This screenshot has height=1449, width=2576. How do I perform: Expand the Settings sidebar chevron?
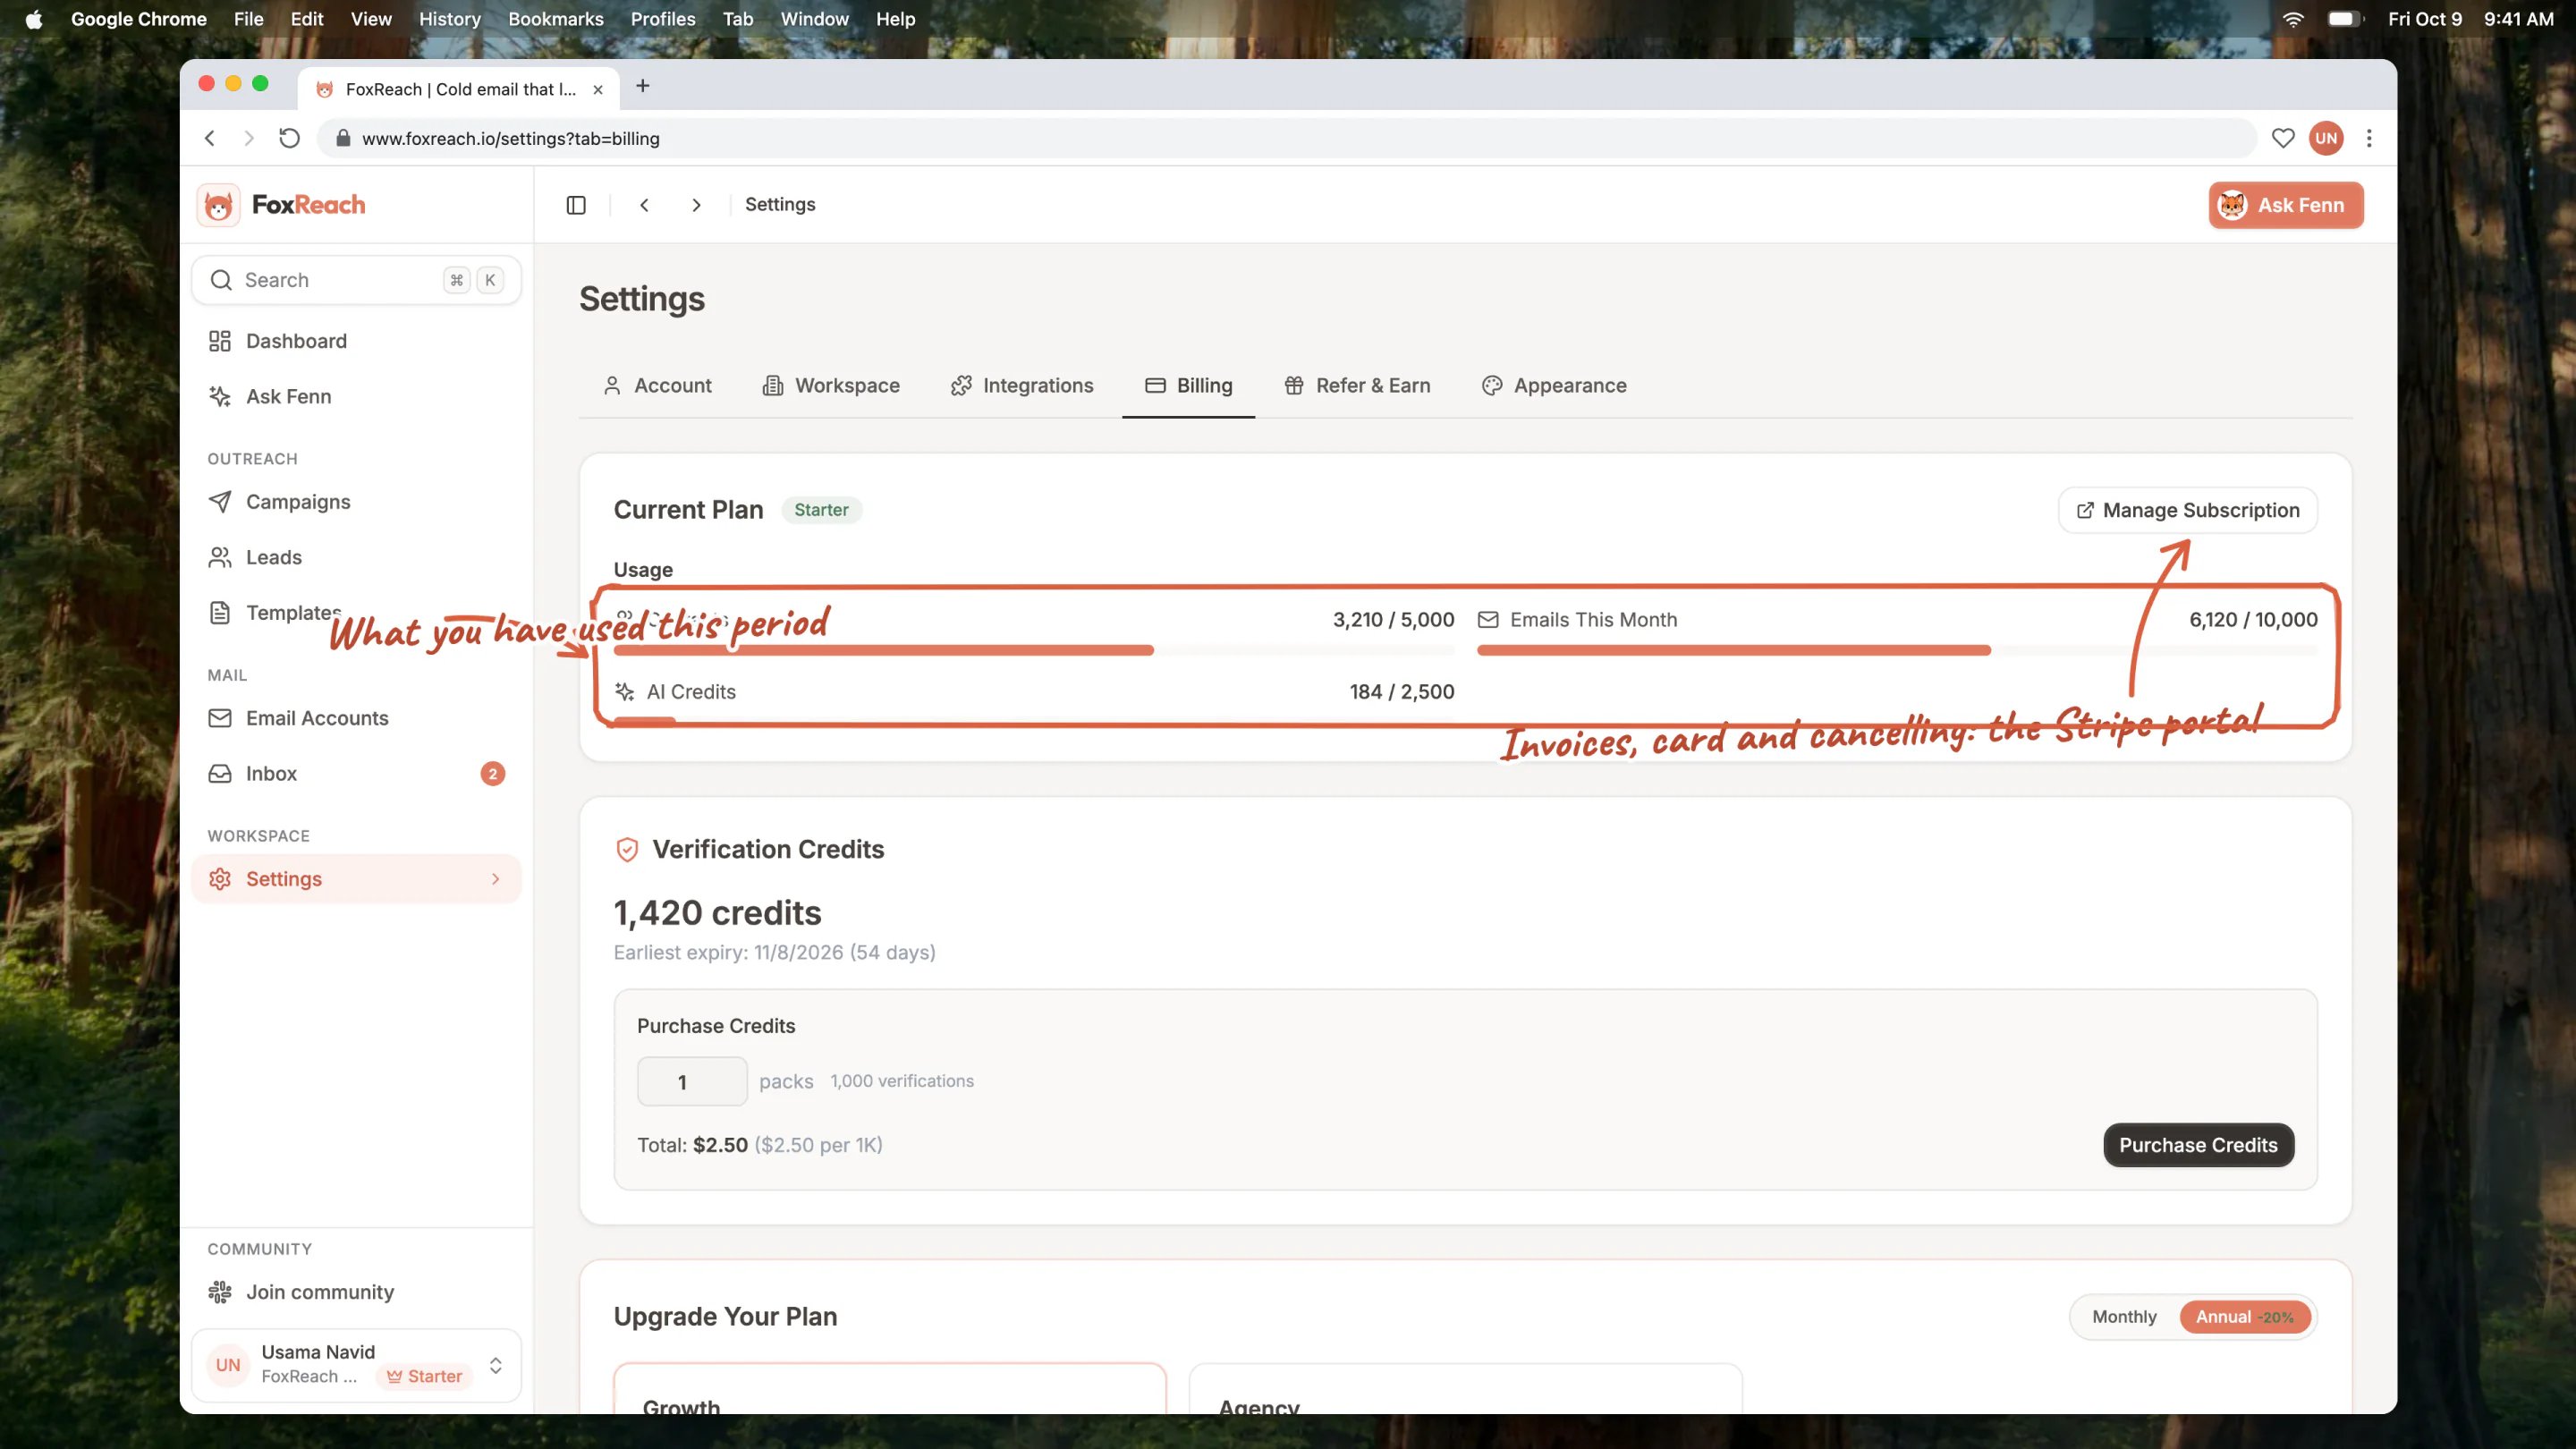tap(495, 879)
